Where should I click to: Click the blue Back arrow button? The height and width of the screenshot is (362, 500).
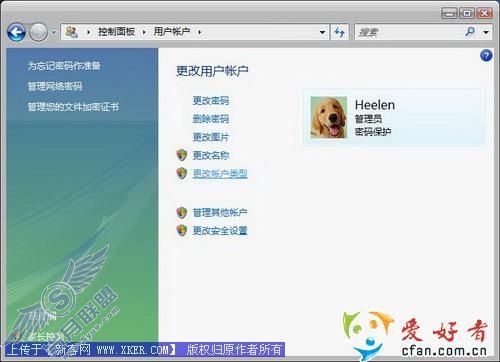pos(16,32)
